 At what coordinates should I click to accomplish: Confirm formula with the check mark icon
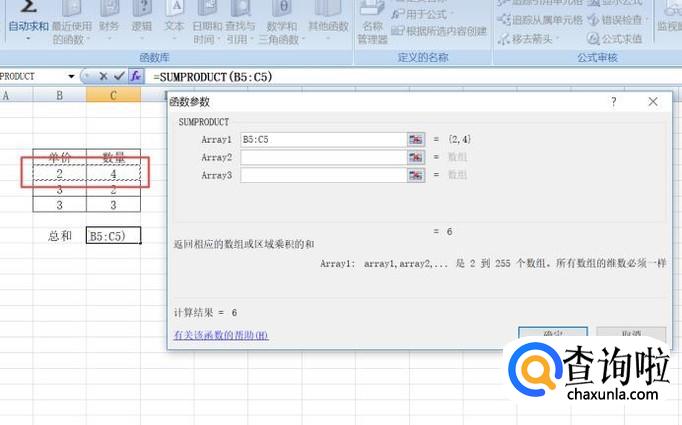coord(119,76)
